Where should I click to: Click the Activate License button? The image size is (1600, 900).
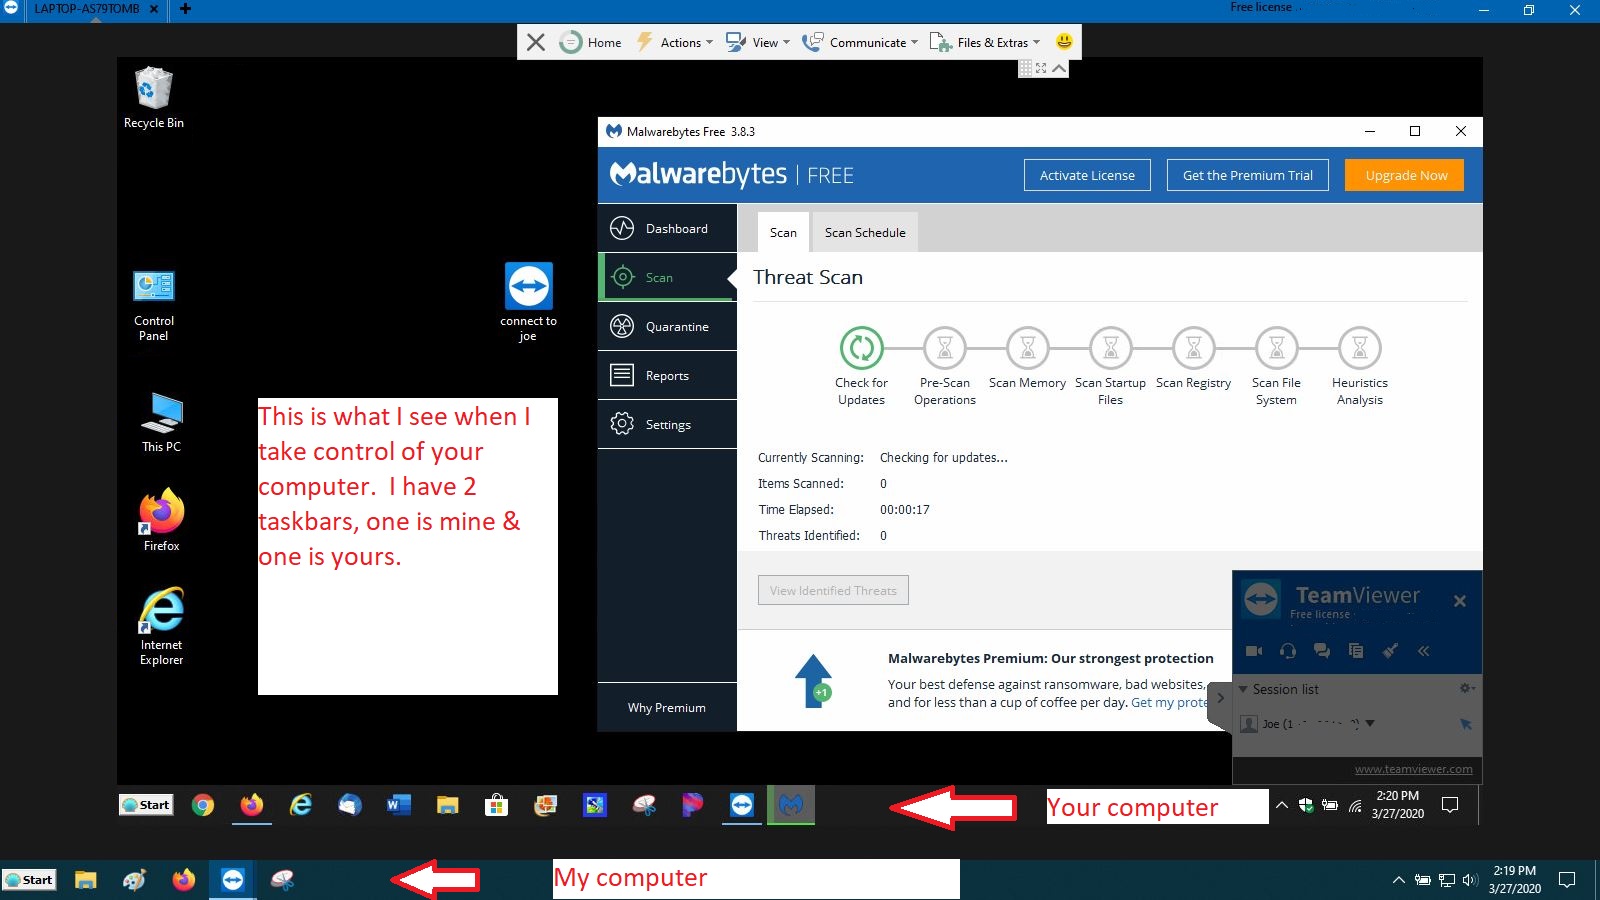tap(1087, 175)
